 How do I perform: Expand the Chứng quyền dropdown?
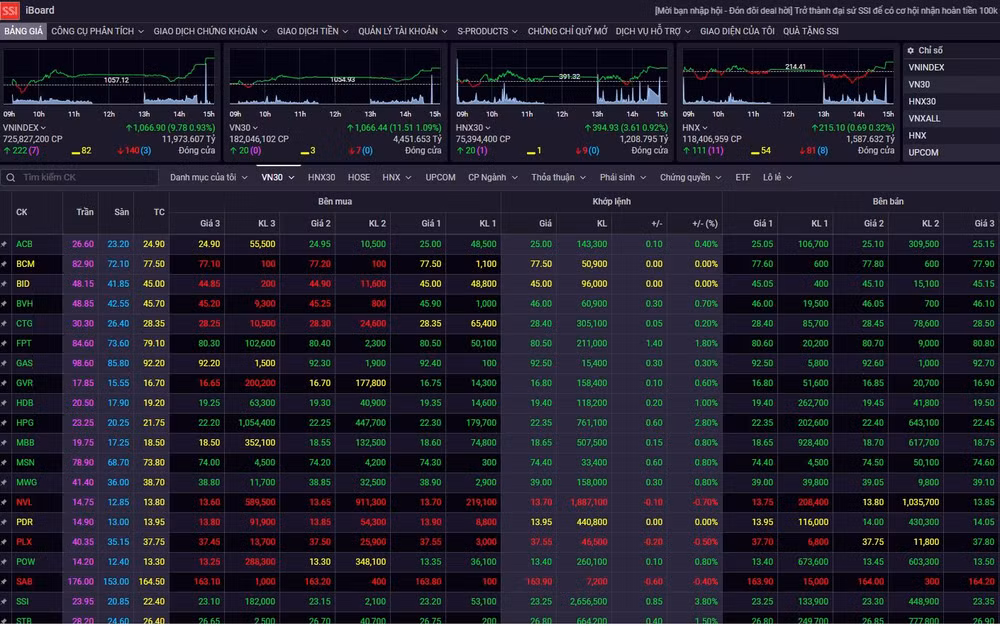pyautogui.click(x=690, y=178)
